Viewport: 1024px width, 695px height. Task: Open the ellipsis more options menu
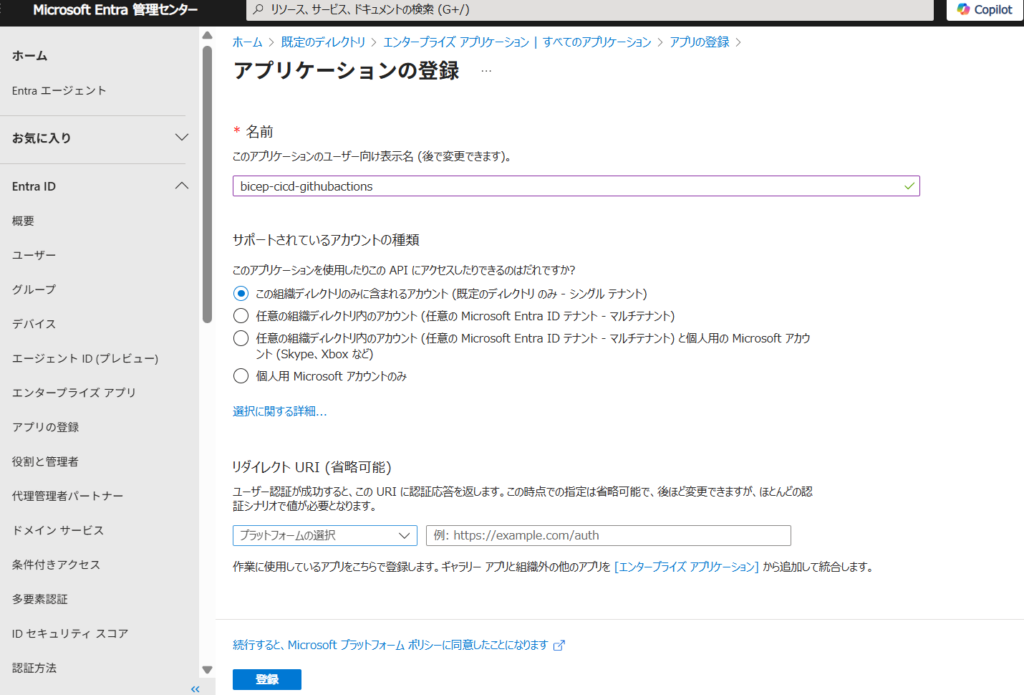(486, 71)
